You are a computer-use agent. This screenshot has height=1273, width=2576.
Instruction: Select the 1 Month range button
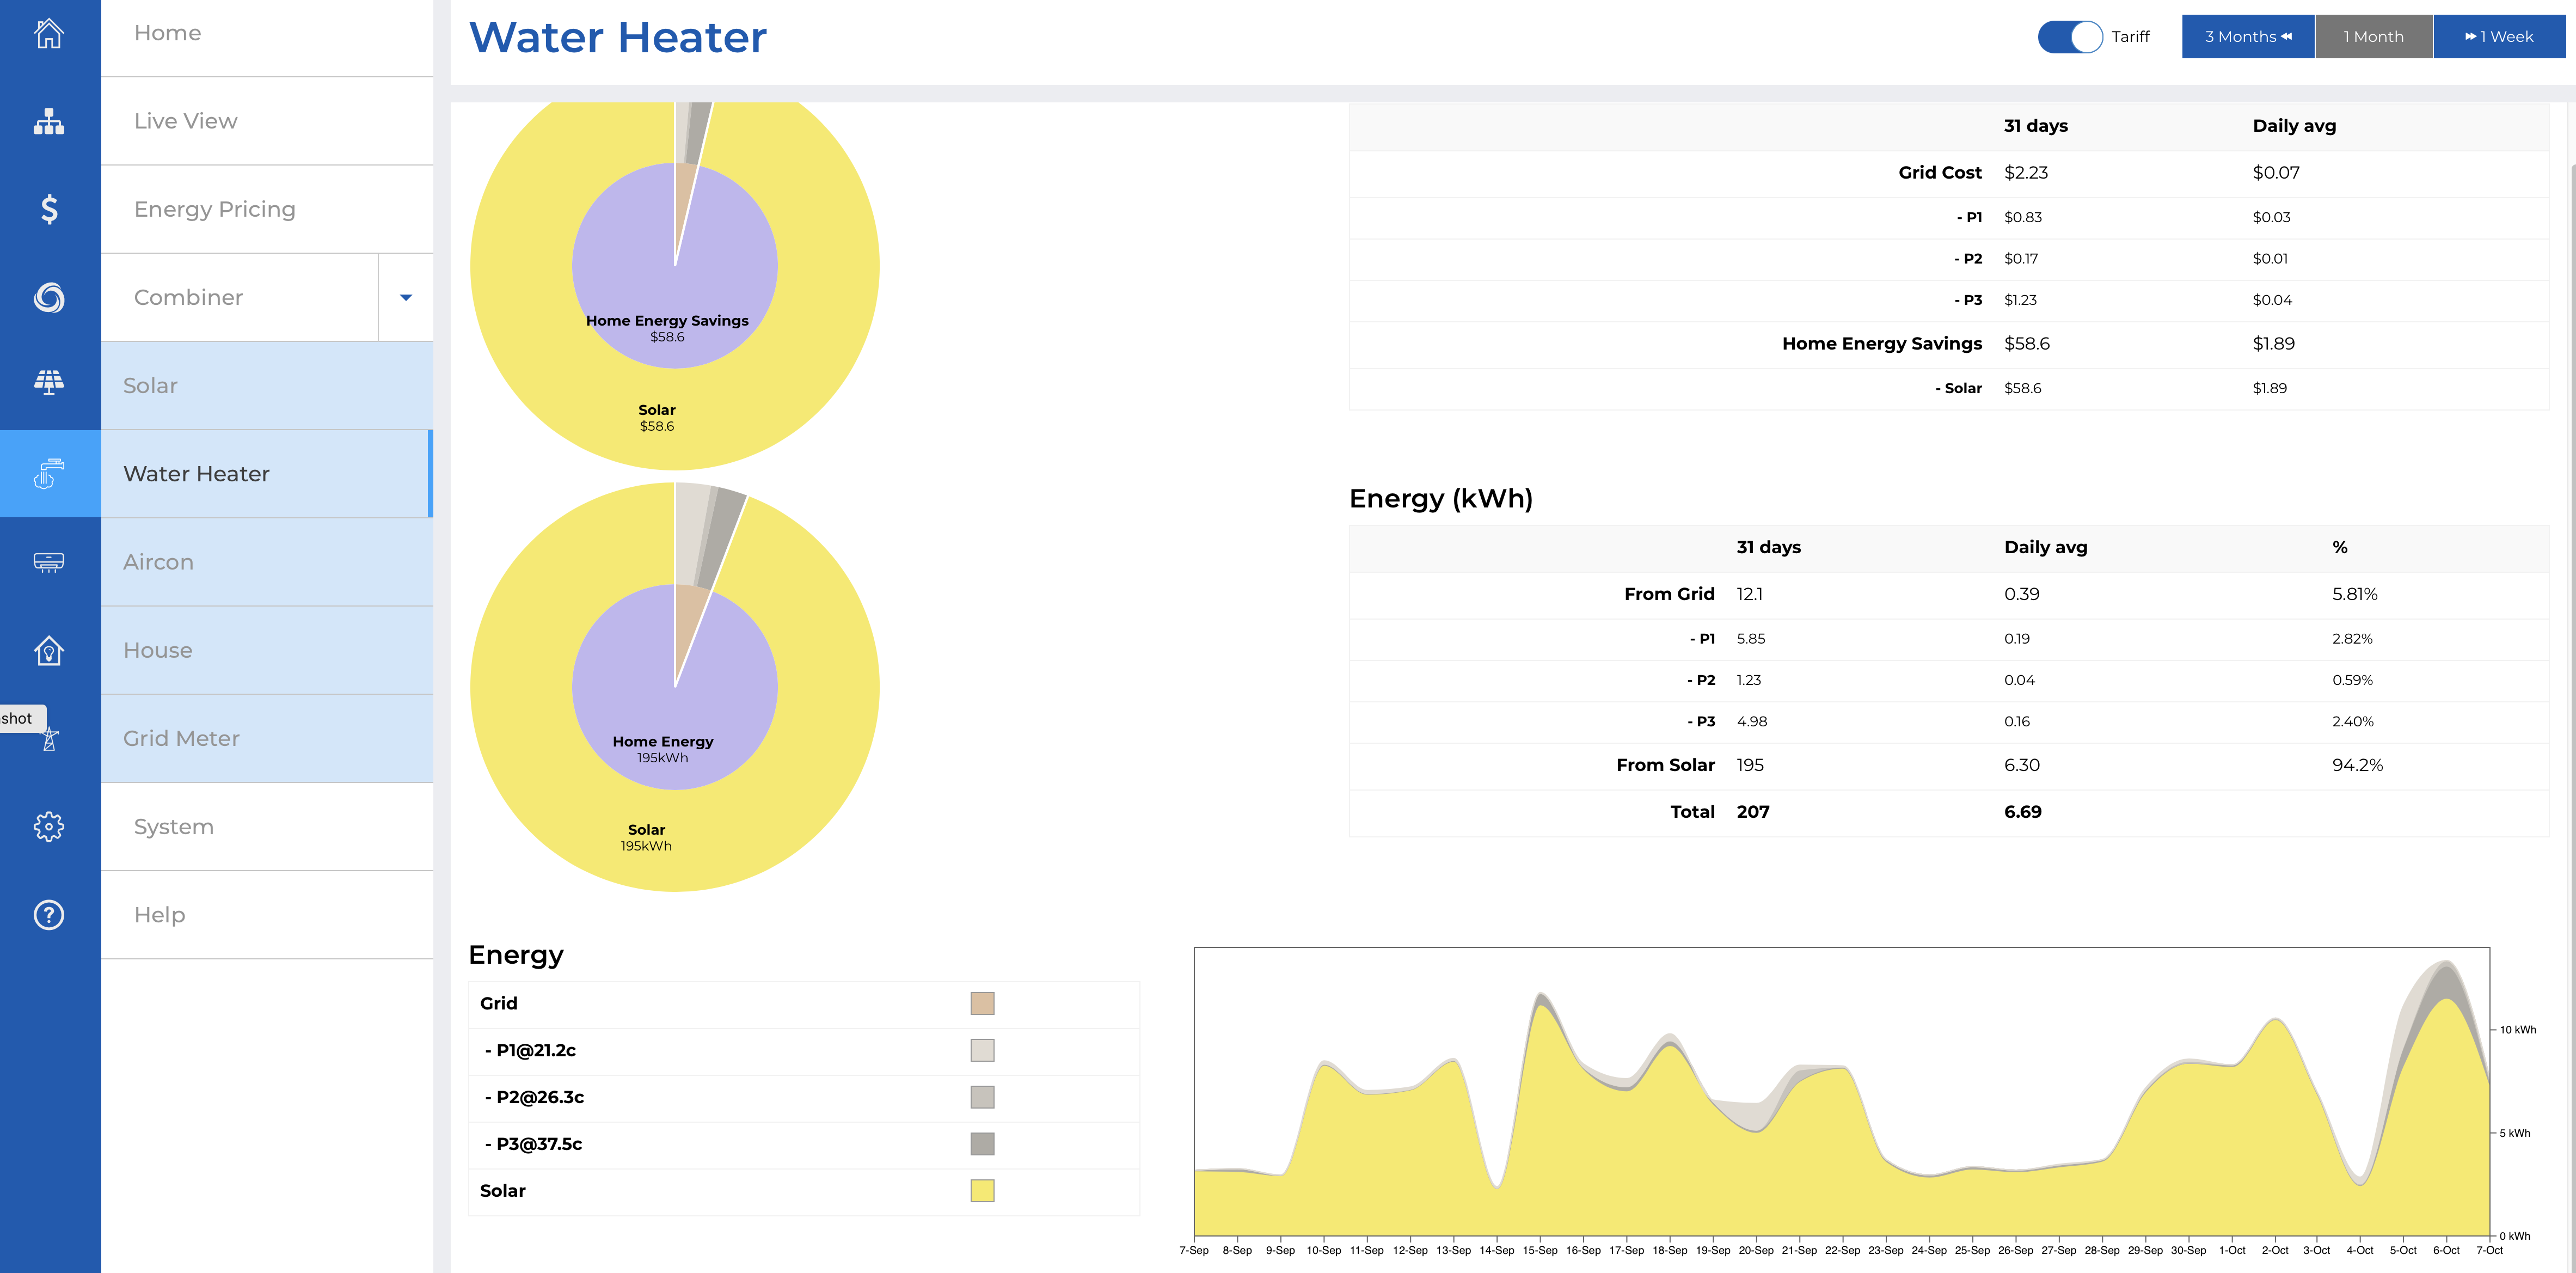pos(2373,37)
